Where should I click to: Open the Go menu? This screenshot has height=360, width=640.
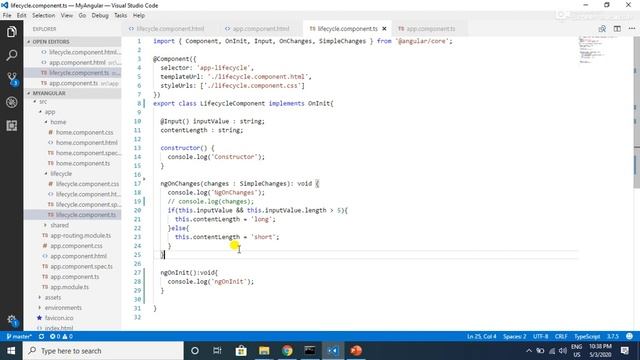[82, 15]
